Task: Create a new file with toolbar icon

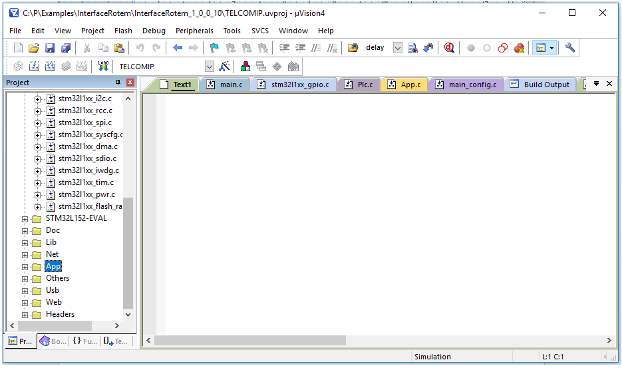Action: pos(18,48)
